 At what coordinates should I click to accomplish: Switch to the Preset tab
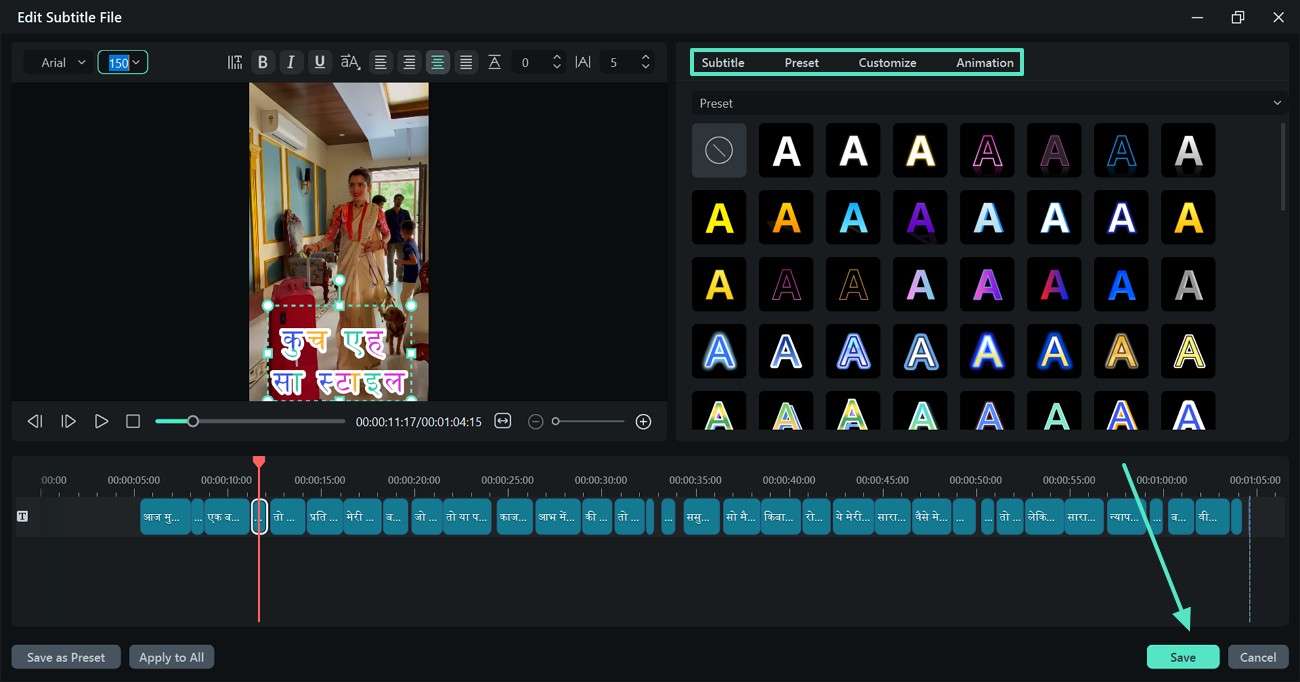(802, 62)
